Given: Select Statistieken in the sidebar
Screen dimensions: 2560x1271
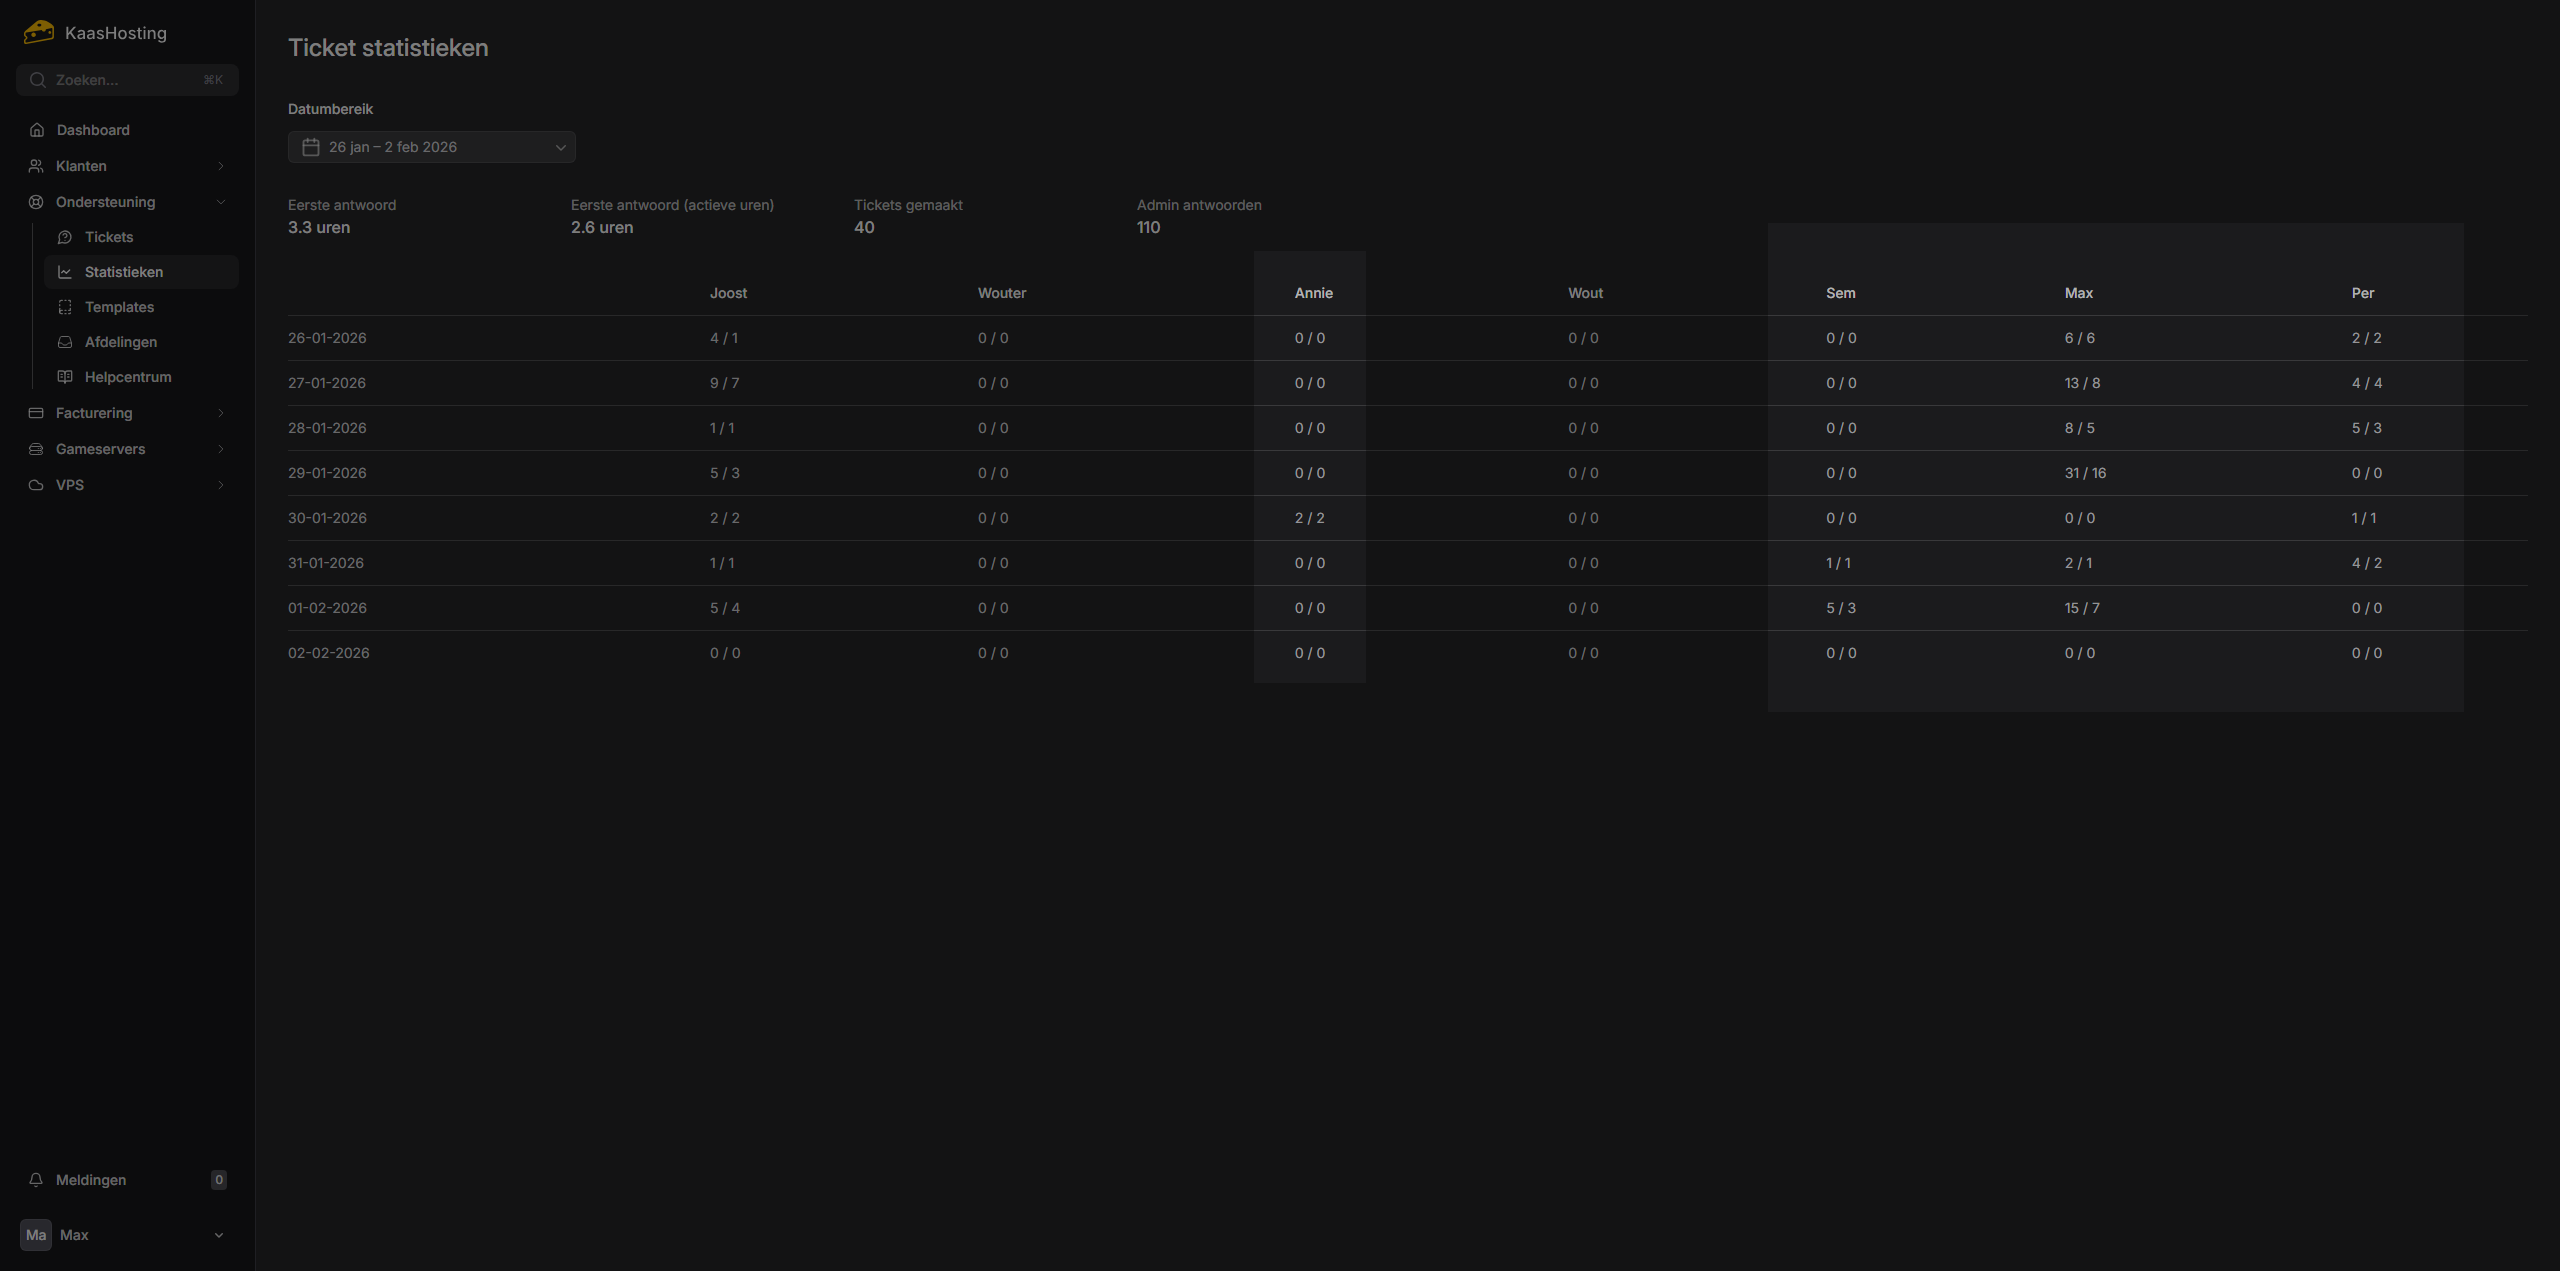Looking at the screenshot, I should point(124,272).
